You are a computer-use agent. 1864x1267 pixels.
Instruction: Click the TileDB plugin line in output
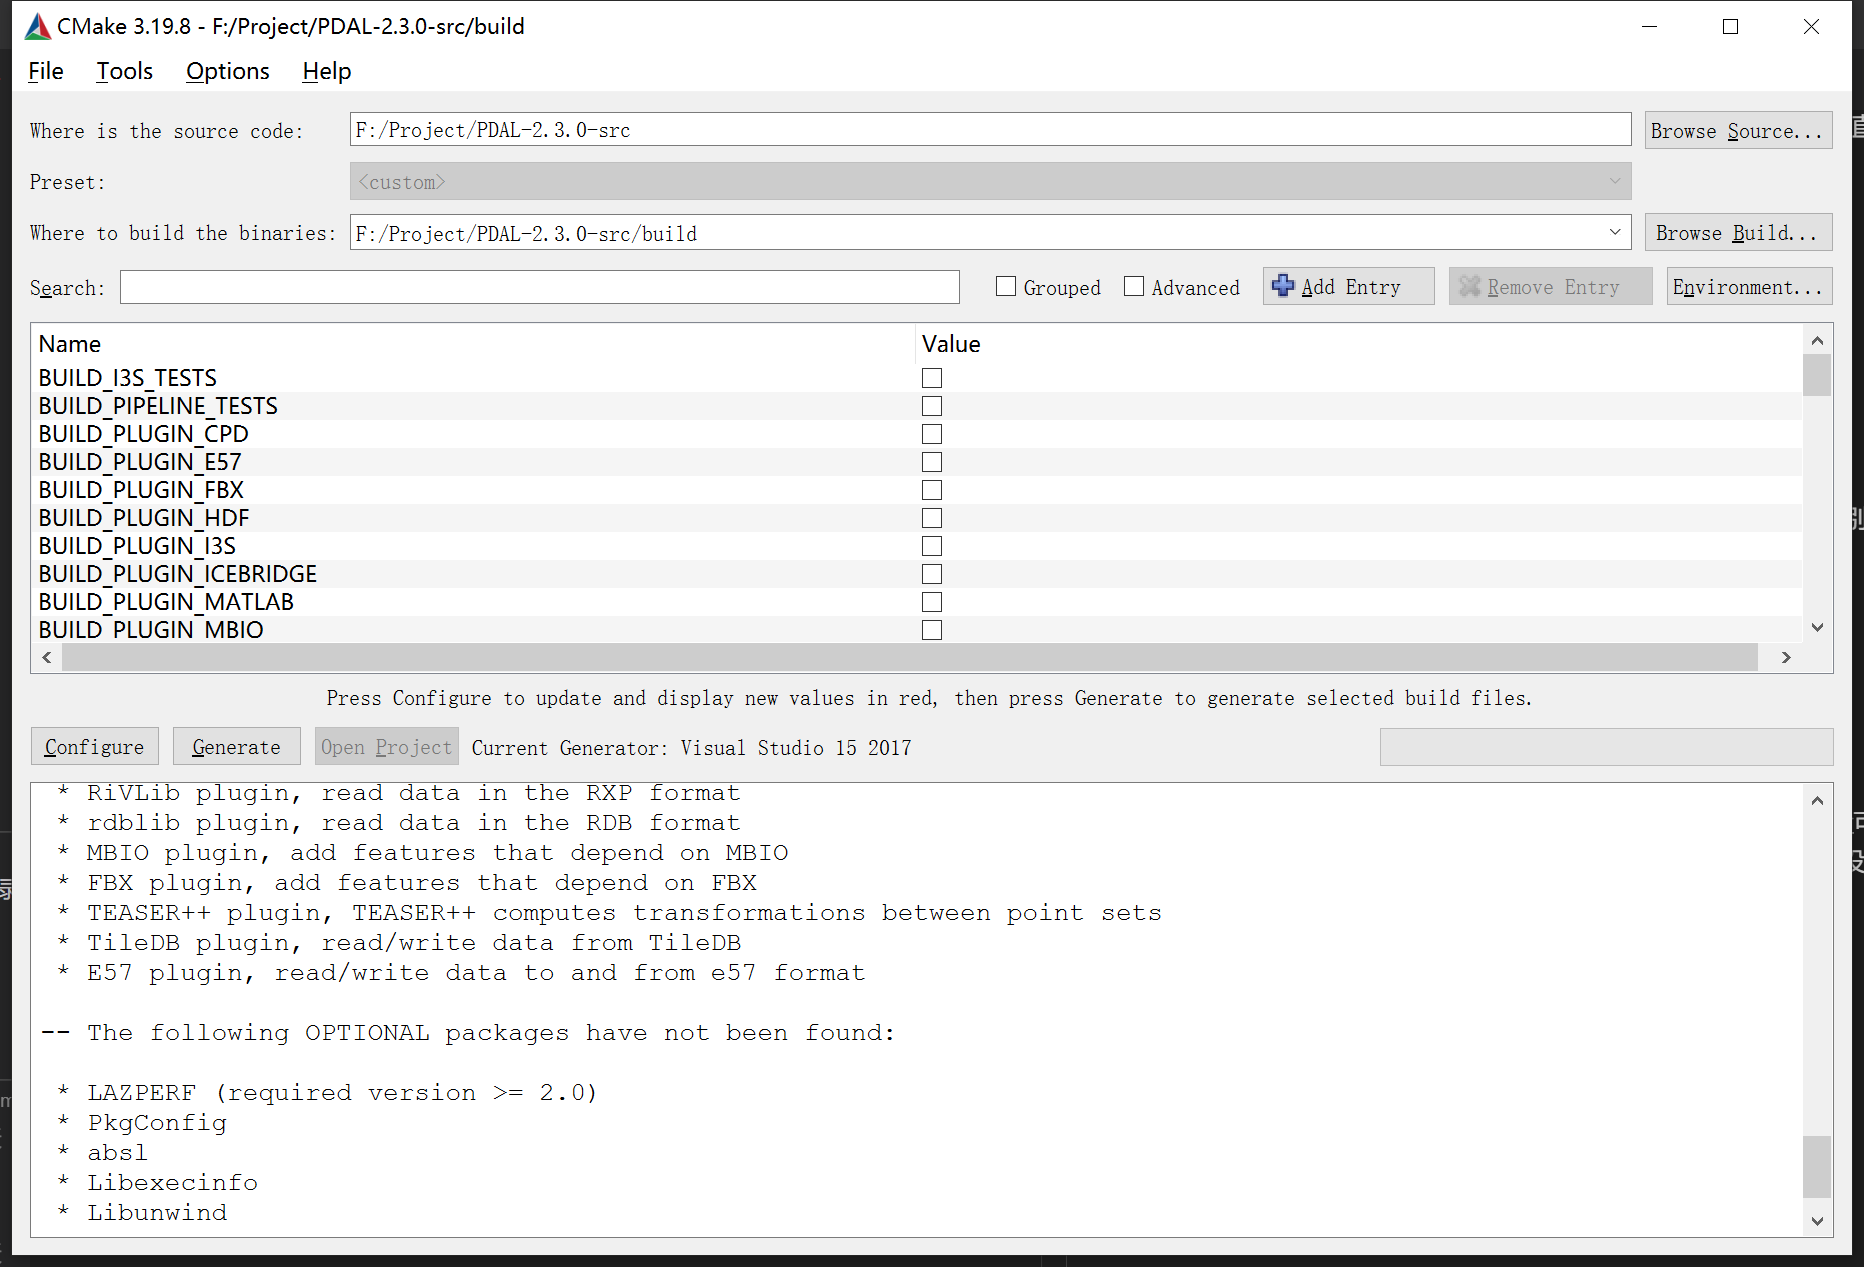(x=399, y=943)
